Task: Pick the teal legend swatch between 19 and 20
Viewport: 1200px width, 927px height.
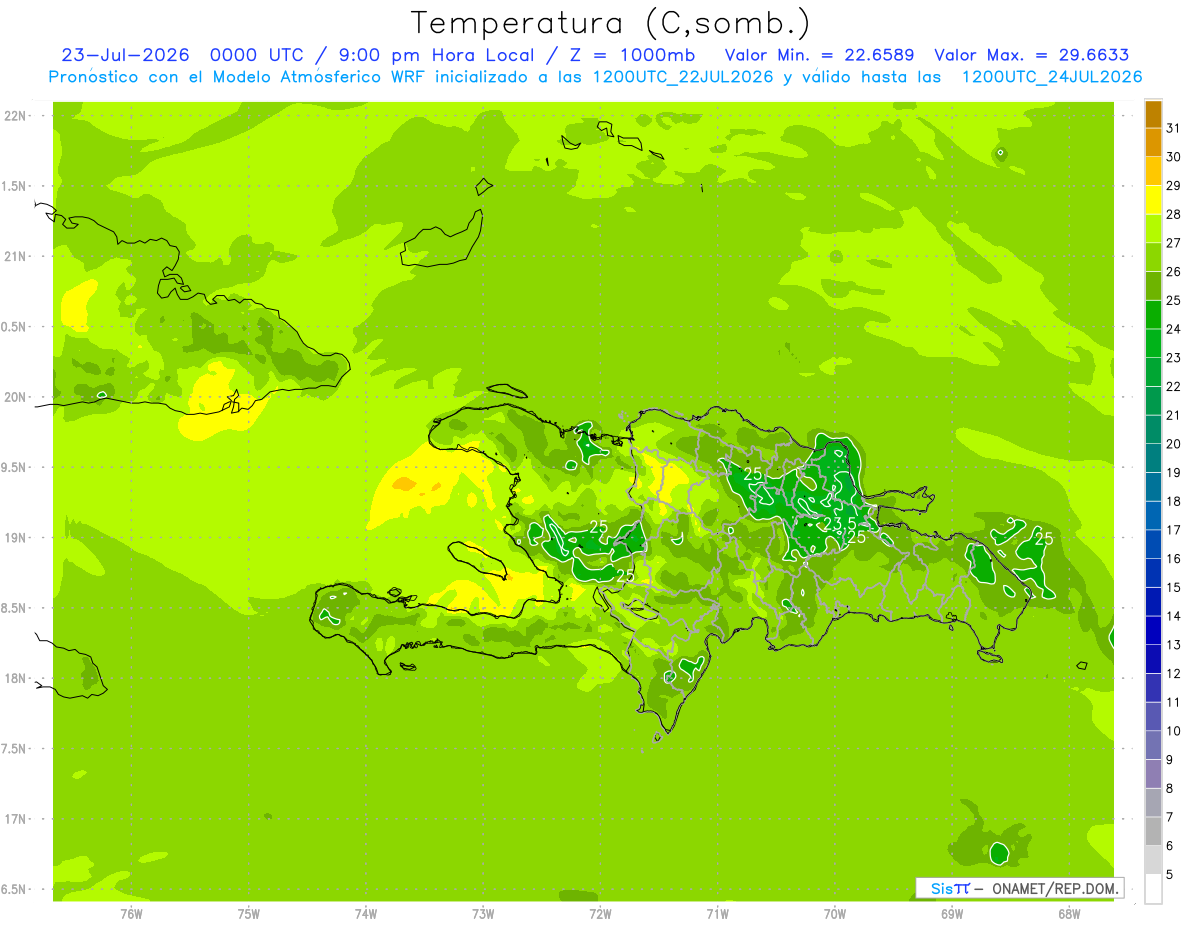Action: point(1153,458)
